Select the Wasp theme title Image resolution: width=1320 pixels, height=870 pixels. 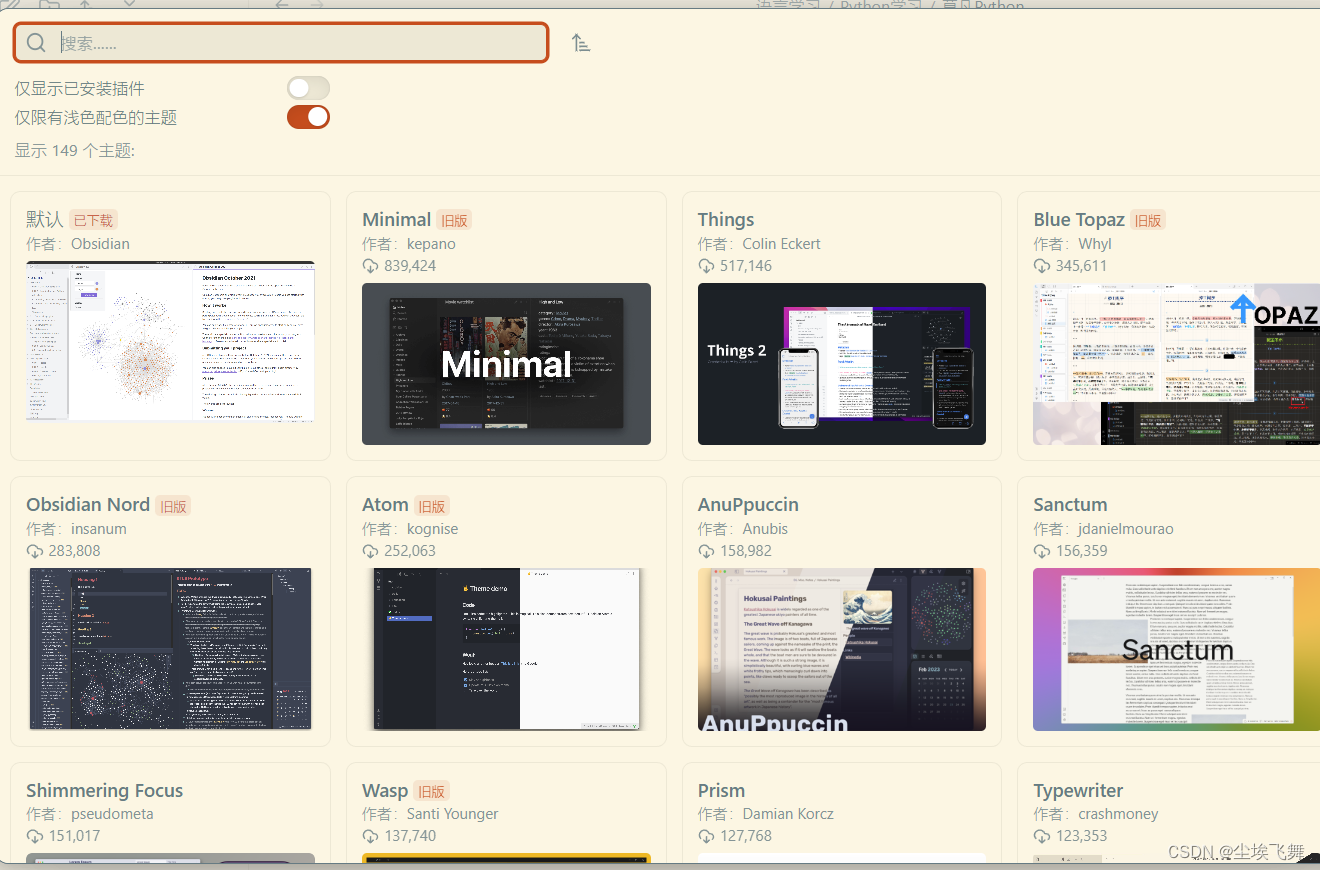click(385, 790)
